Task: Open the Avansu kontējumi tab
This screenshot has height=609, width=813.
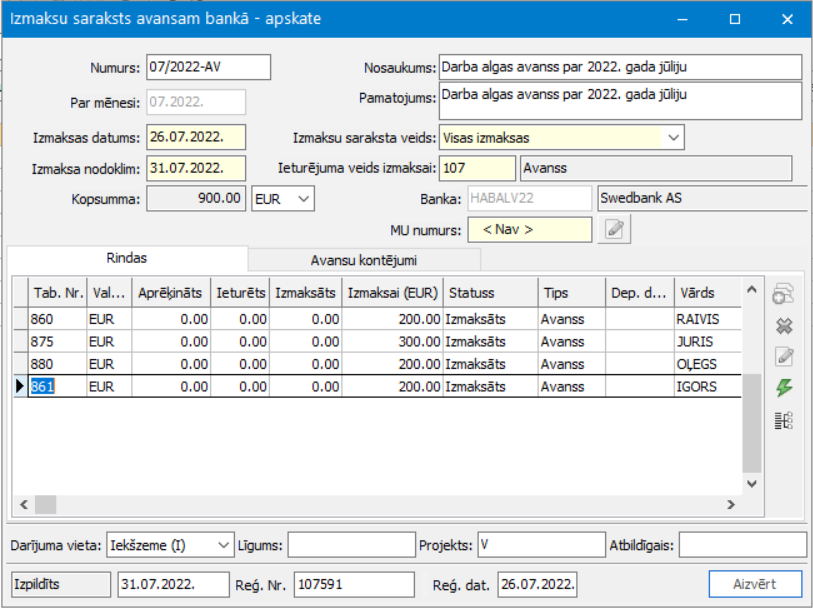Action: tap(364, 260)
